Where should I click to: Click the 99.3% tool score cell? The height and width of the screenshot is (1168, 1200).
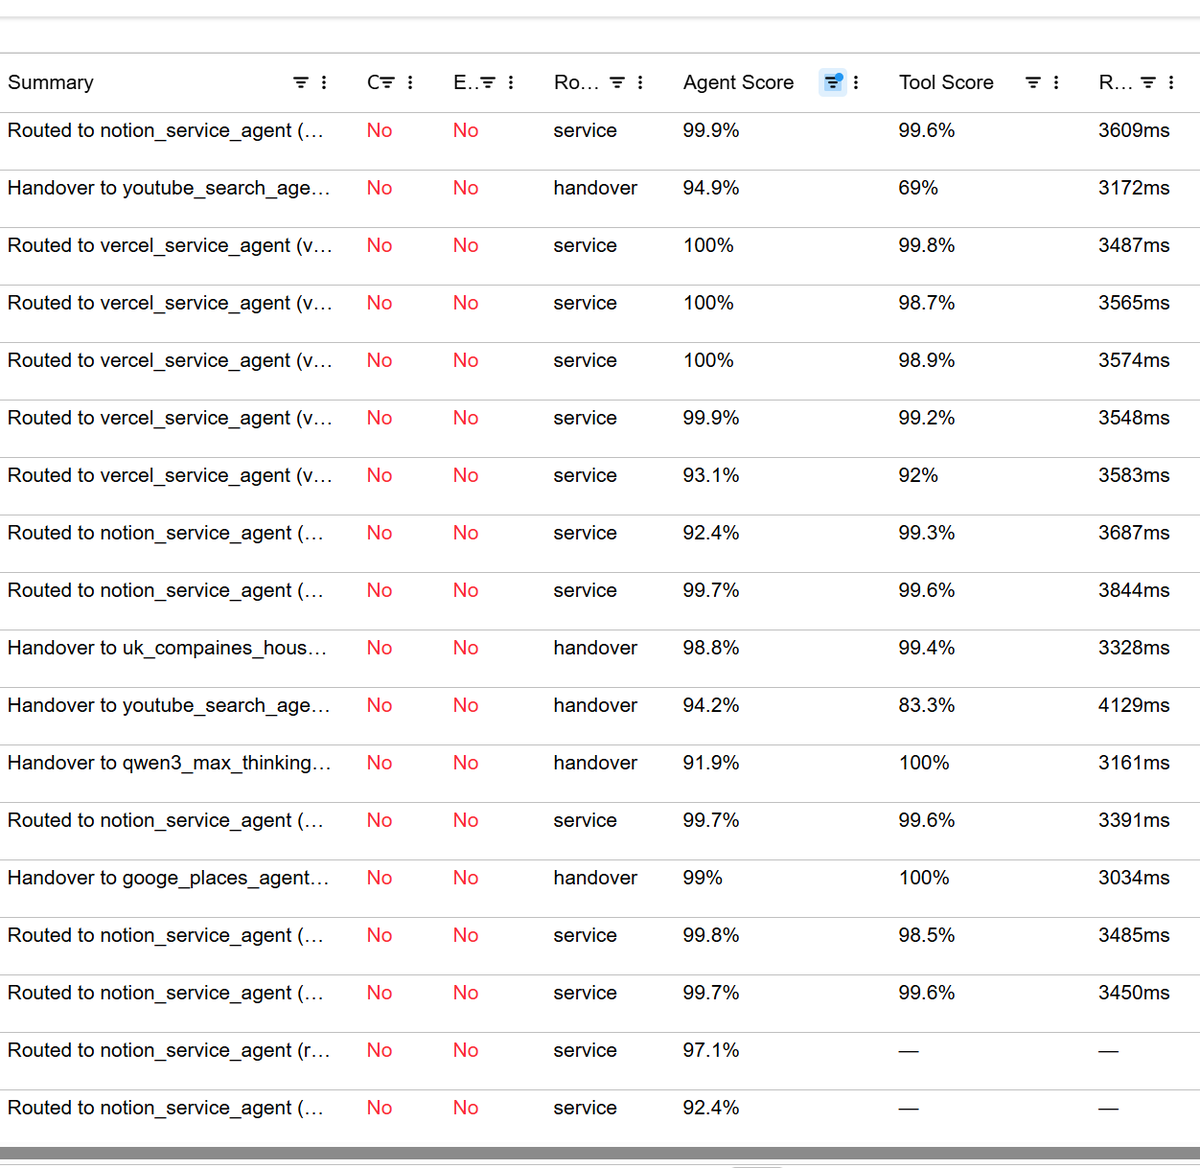927,533
